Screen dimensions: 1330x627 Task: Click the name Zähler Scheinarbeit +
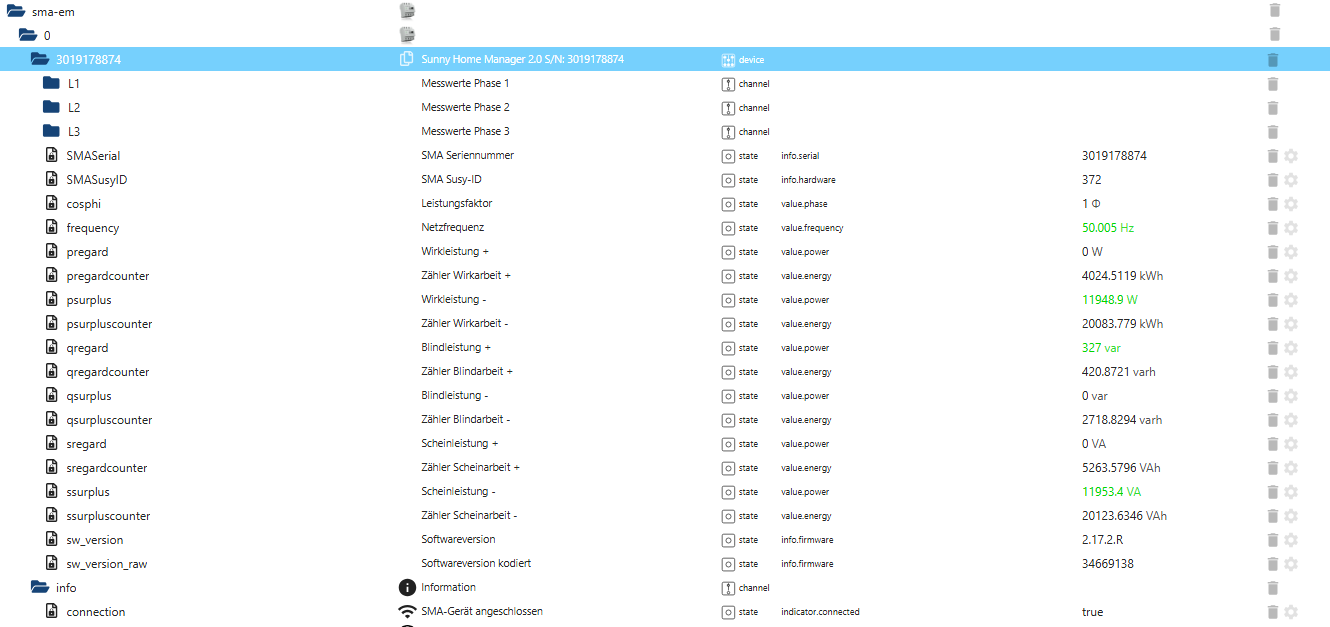[470, 467]
